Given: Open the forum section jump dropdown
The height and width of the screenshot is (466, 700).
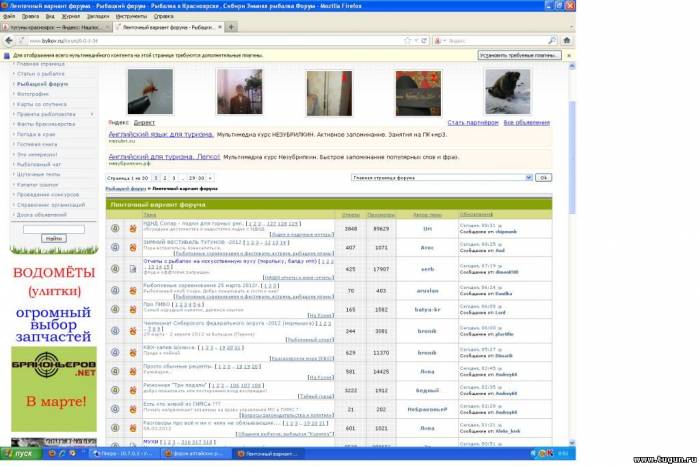Looking at the screenshot, I should 442,178.
